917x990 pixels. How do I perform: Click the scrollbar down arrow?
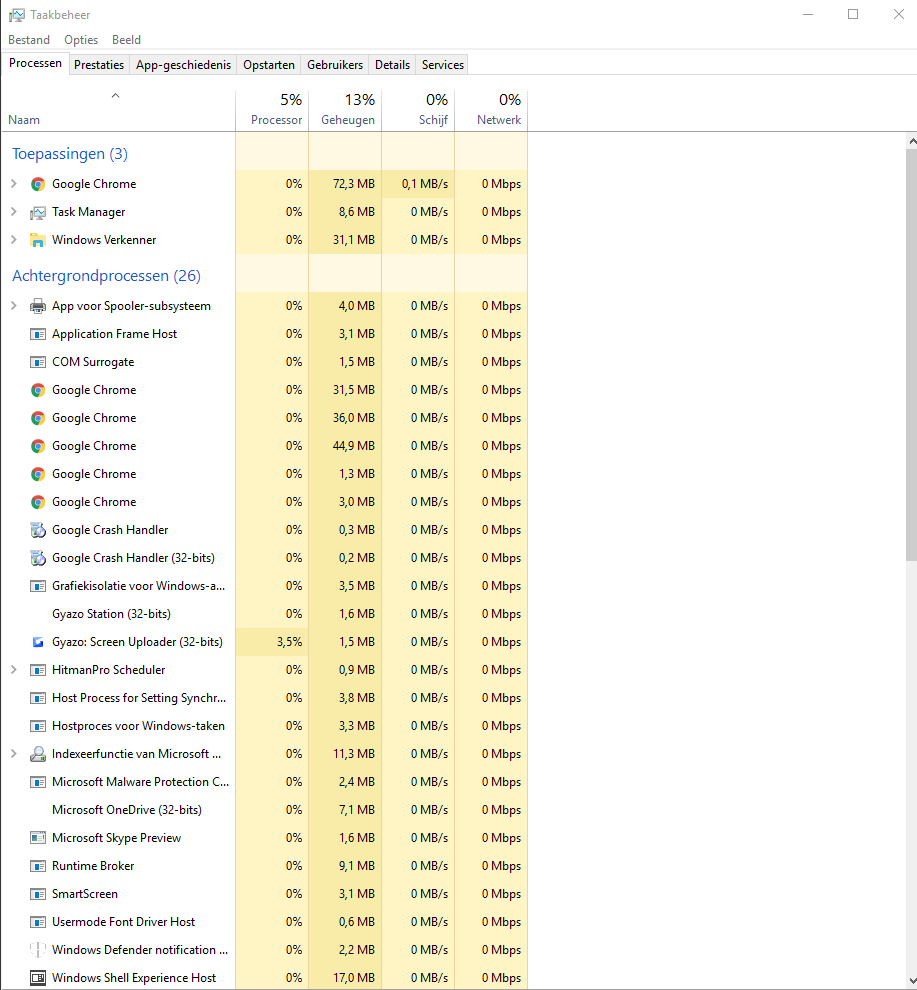tap(911, 981)
